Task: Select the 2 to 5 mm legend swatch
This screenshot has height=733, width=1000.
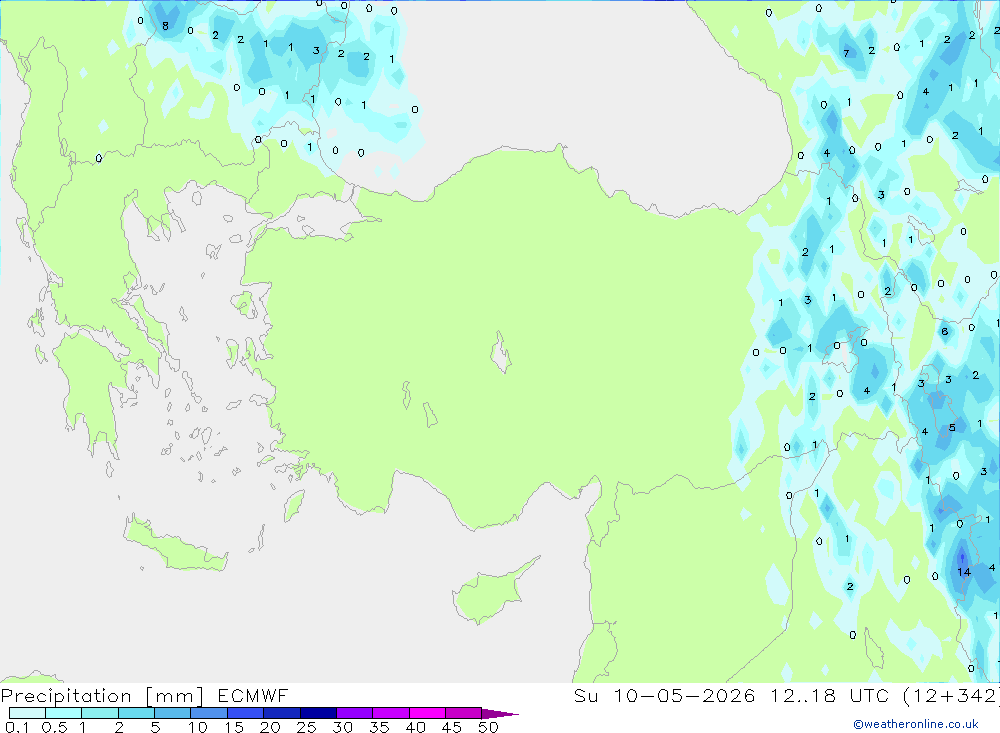Action: coord(136,713)
